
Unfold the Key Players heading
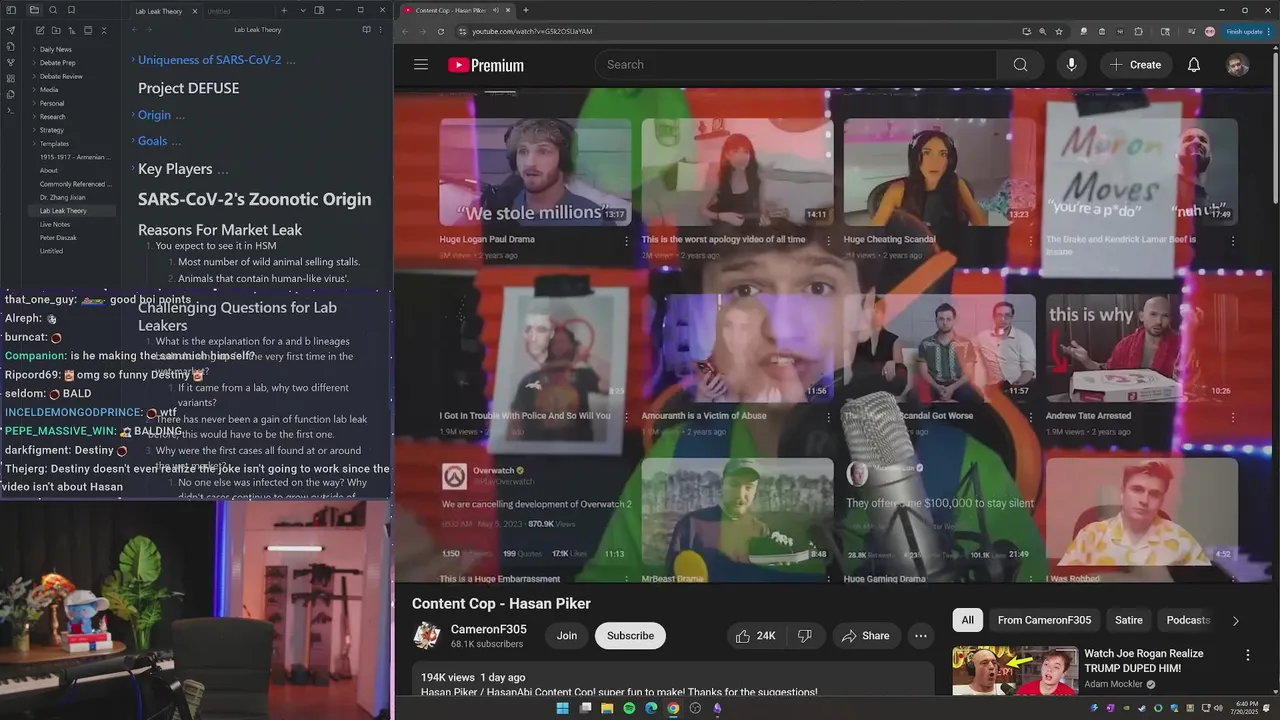click(x=133, y=169)
